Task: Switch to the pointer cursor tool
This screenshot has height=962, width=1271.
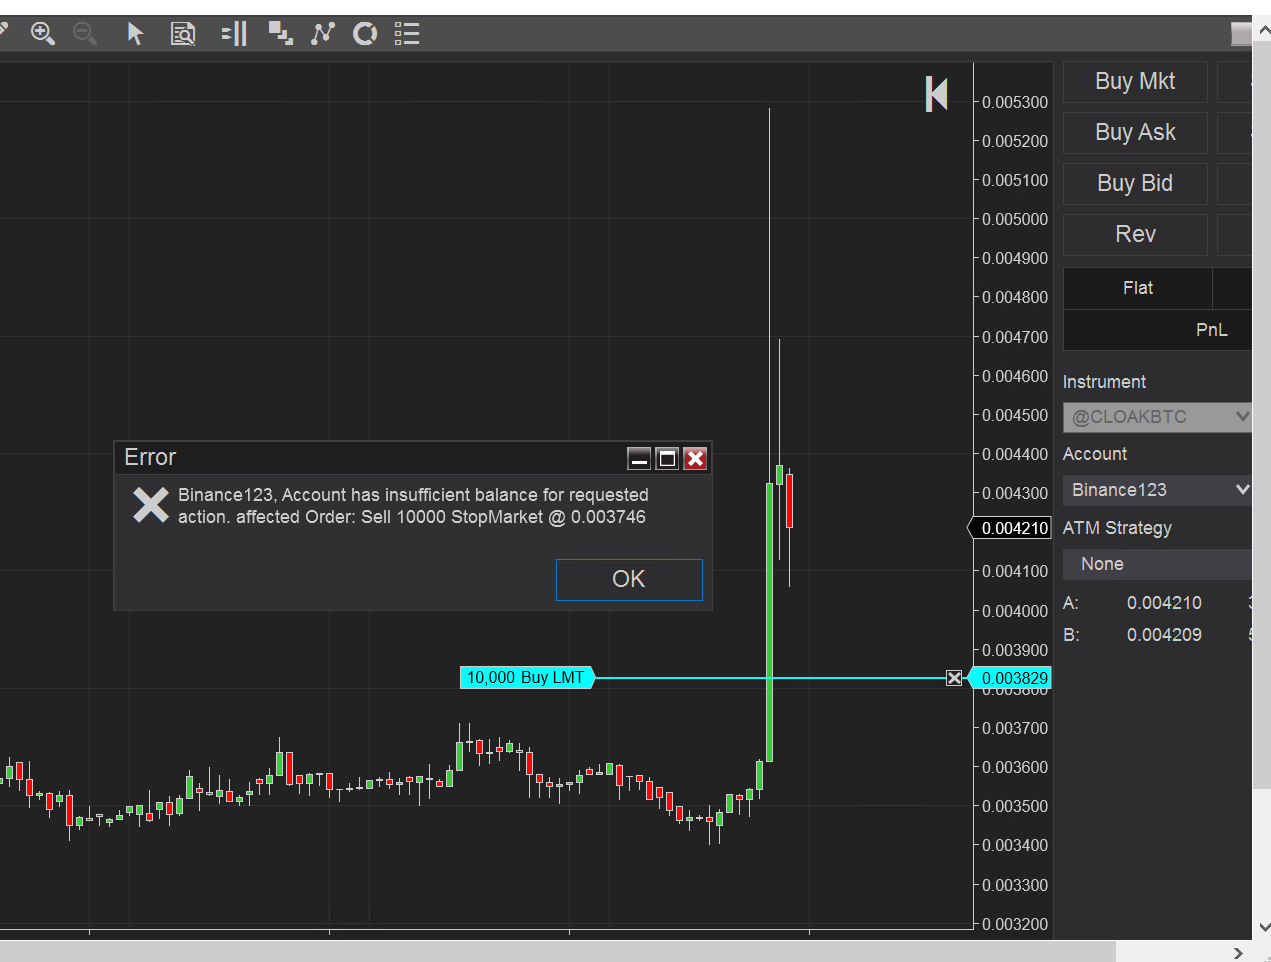Action: click(135, 34)
